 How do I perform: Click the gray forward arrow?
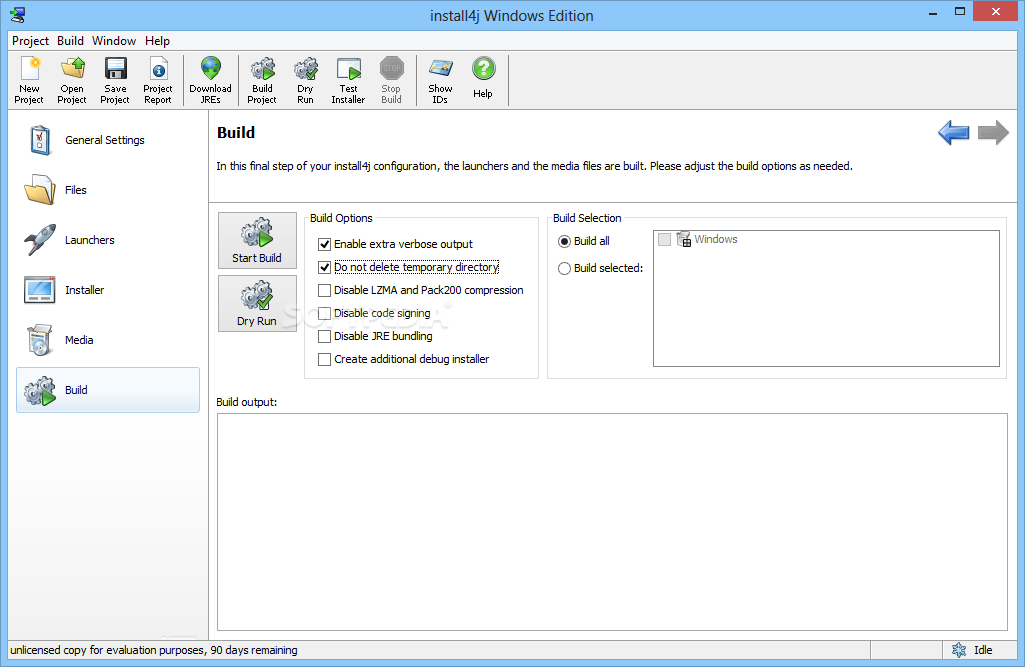point(993,132)
